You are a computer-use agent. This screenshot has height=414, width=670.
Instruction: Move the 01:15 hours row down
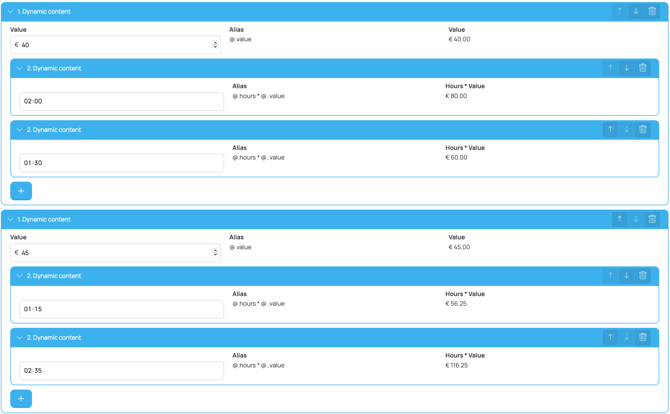pos(627,276)
